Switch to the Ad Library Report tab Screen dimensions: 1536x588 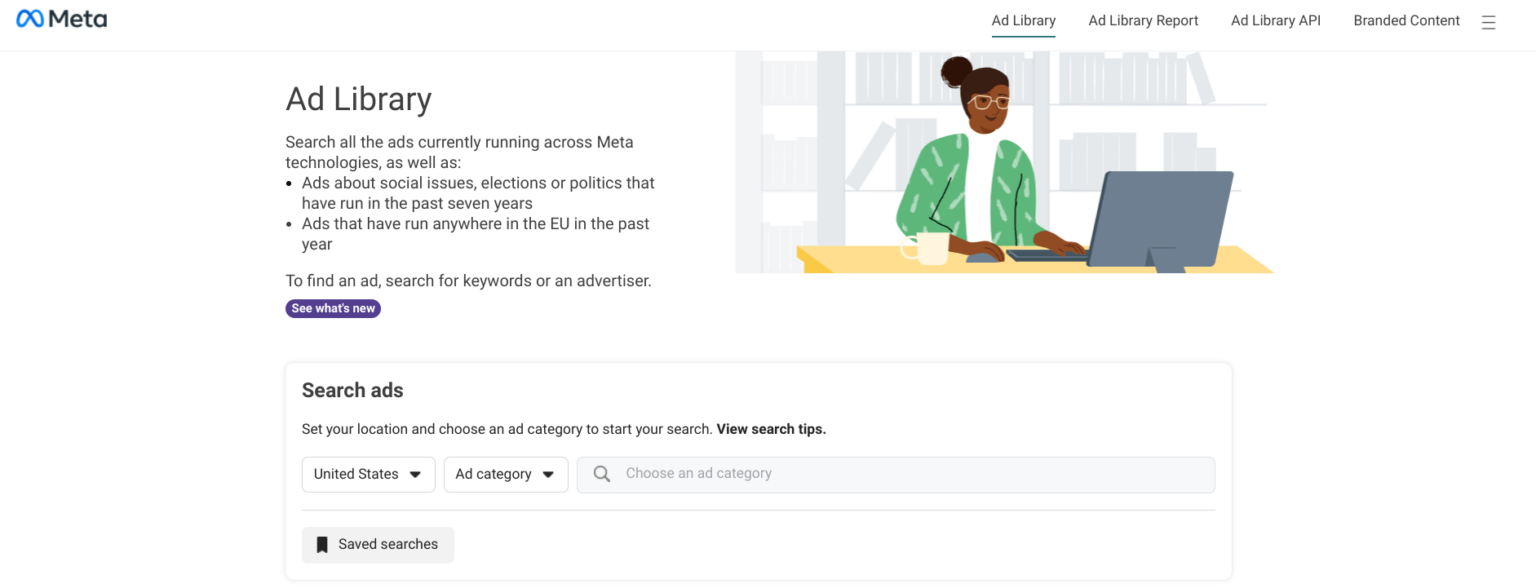1143,20
